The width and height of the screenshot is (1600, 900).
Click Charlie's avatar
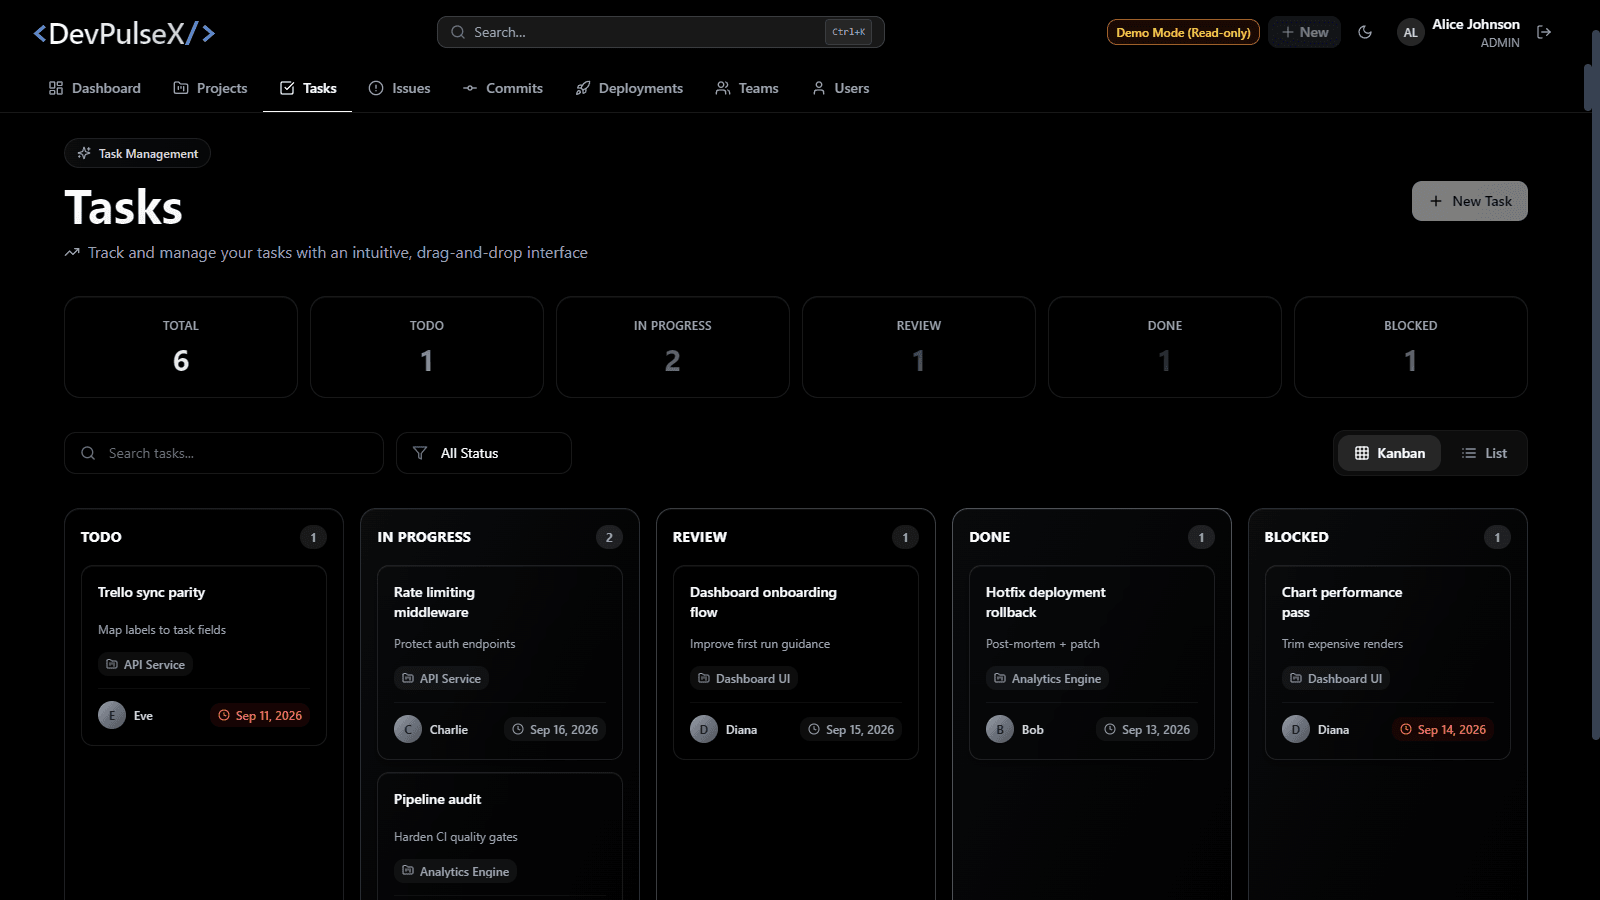(408, 729)
